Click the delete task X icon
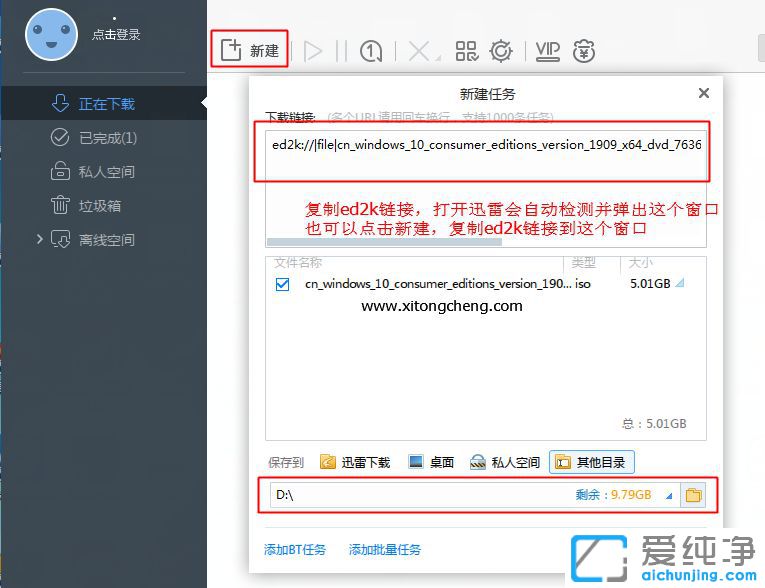 click(420, 51)
